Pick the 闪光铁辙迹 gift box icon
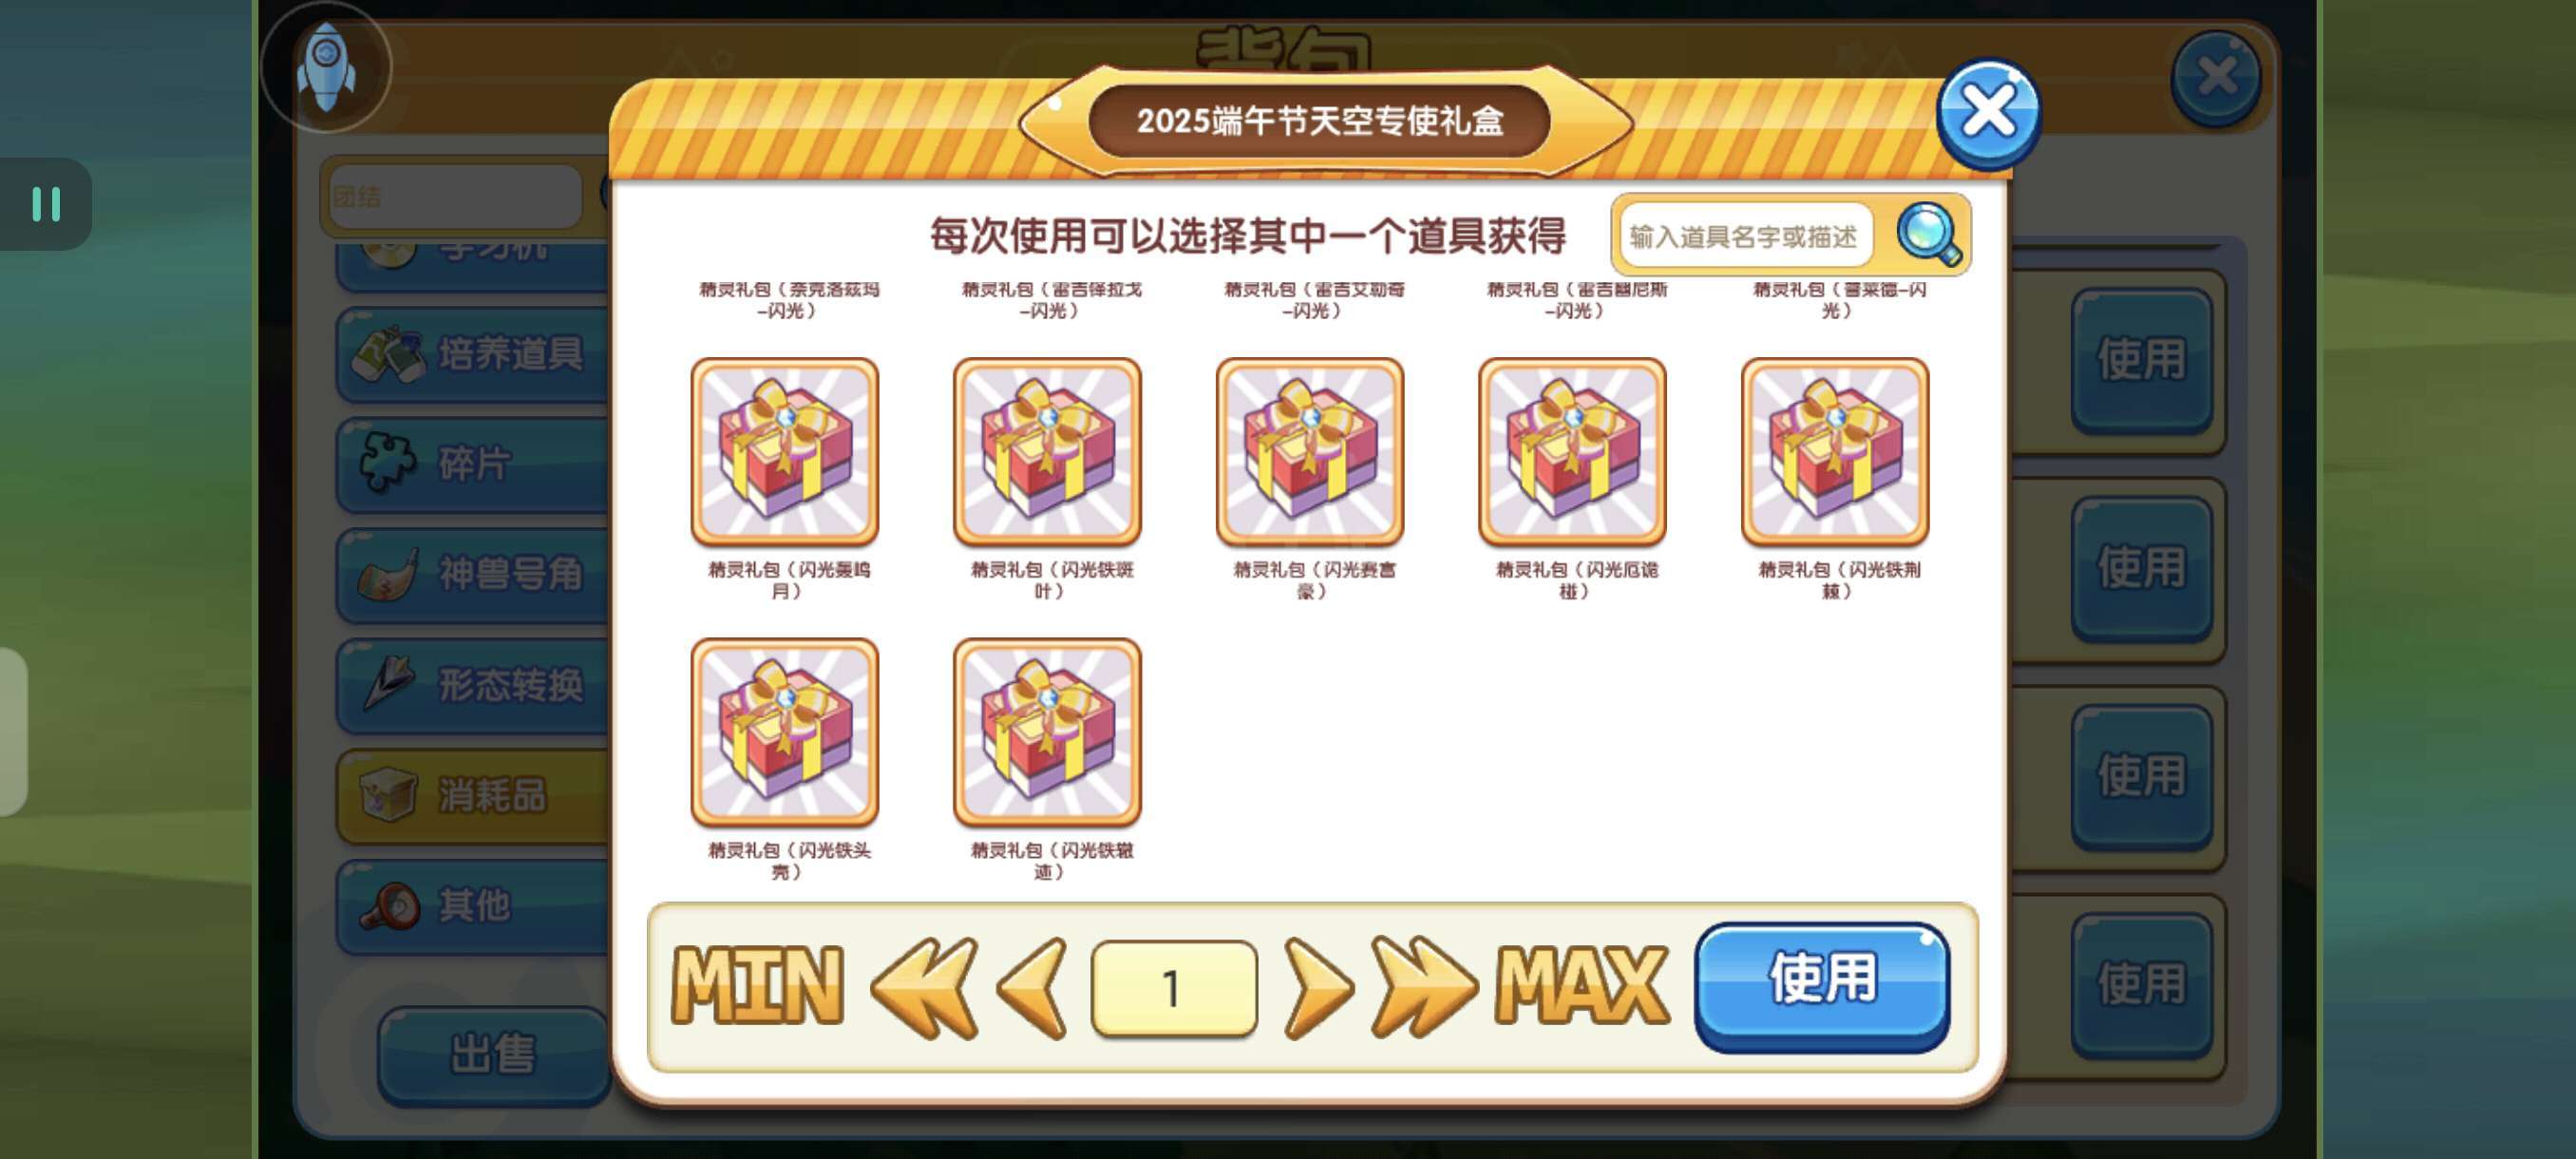This screenshot has height=1159, width=2576. click(x=1047, y=733)
